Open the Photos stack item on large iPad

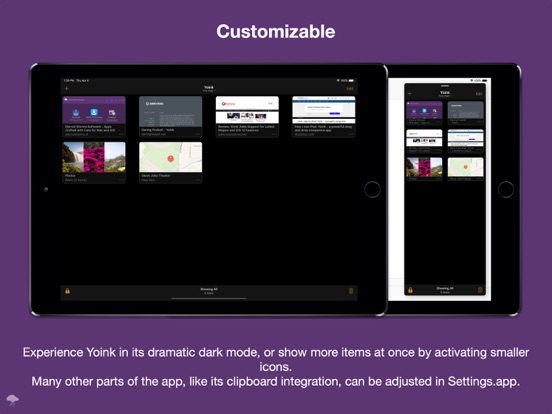click(x=94, y=162)
